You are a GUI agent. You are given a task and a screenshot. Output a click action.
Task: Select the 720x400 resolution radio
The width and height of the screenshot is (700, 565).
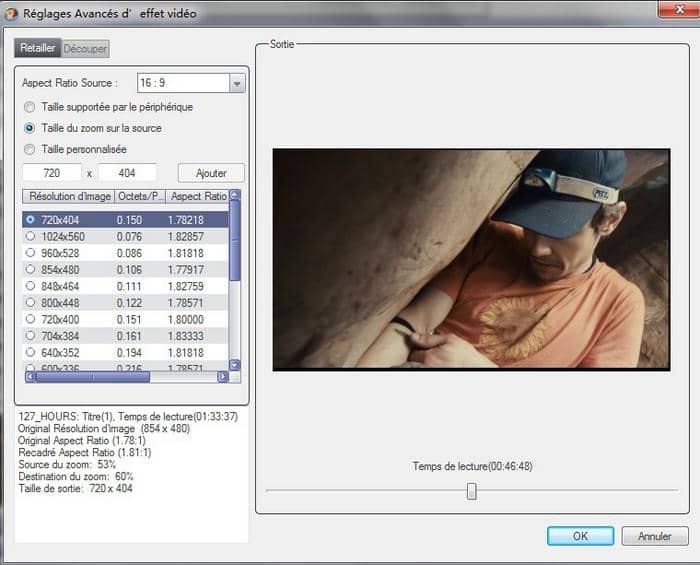click(30, 319)
